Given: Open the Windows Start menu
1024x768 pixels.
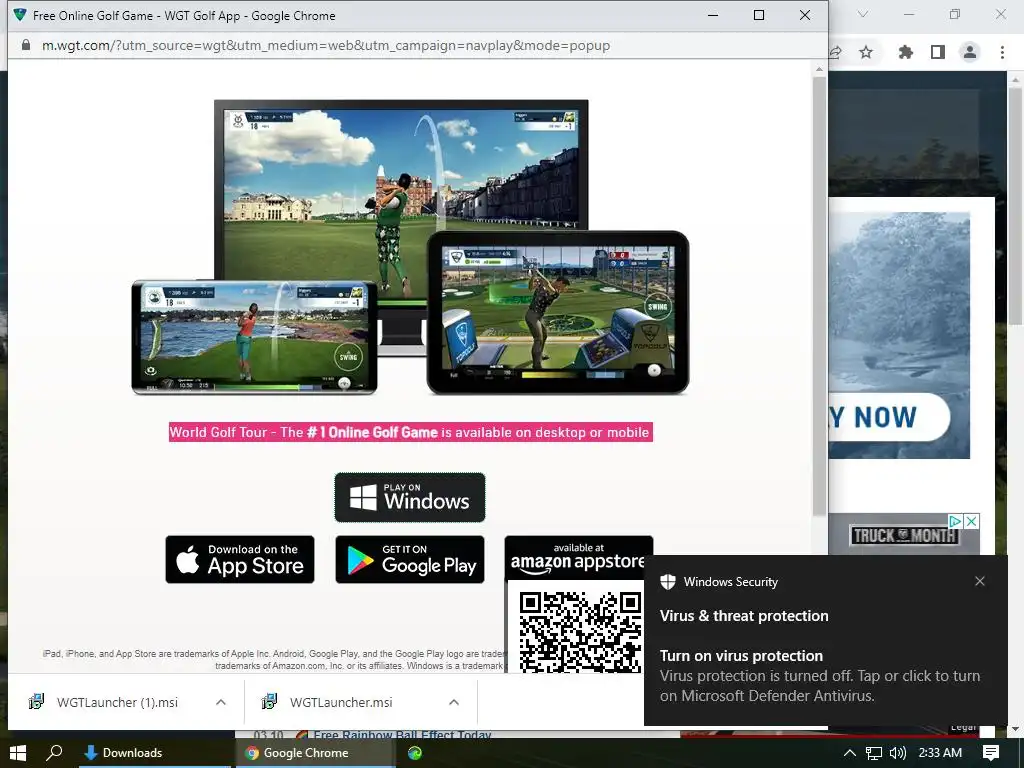Looking at the screenshot, I should (x=18, y=753).
